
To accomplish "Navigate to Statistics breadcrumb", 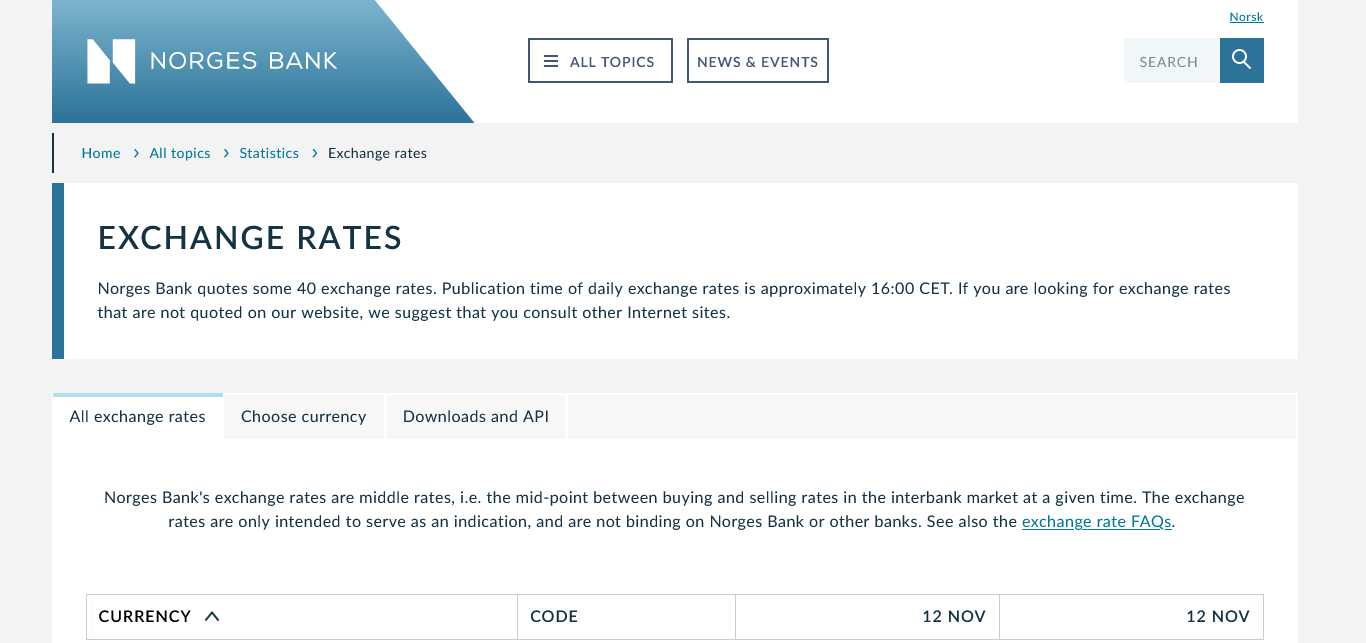I will pos(269,153).
